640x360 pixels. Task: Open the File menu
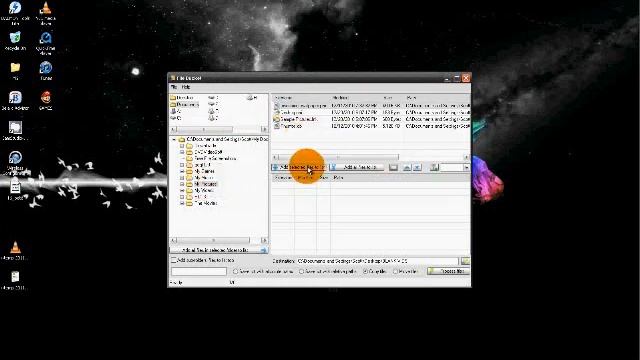174,87
